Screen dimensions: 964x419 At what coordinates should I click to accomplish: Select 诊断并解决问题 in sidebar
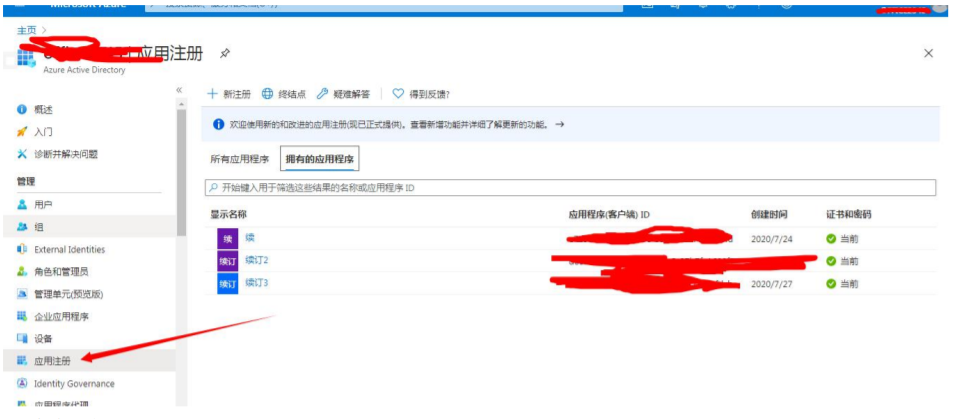coord(65,154)
